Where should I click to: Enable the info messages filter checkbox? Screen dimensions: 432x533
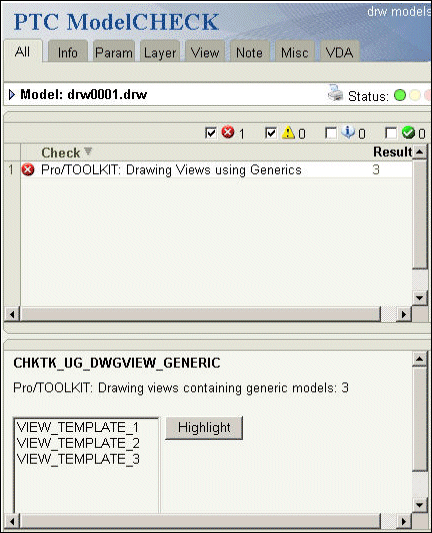coord(331,133)
